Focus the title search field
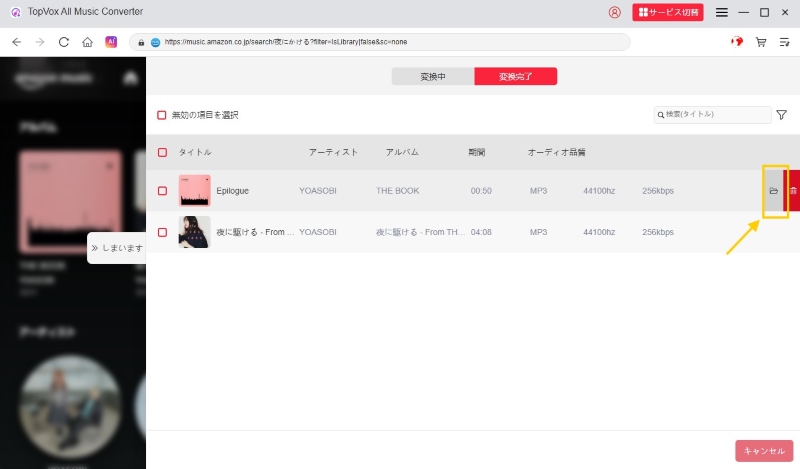The height and width of the screenshot is (469, 800). [x=712, y=114]
